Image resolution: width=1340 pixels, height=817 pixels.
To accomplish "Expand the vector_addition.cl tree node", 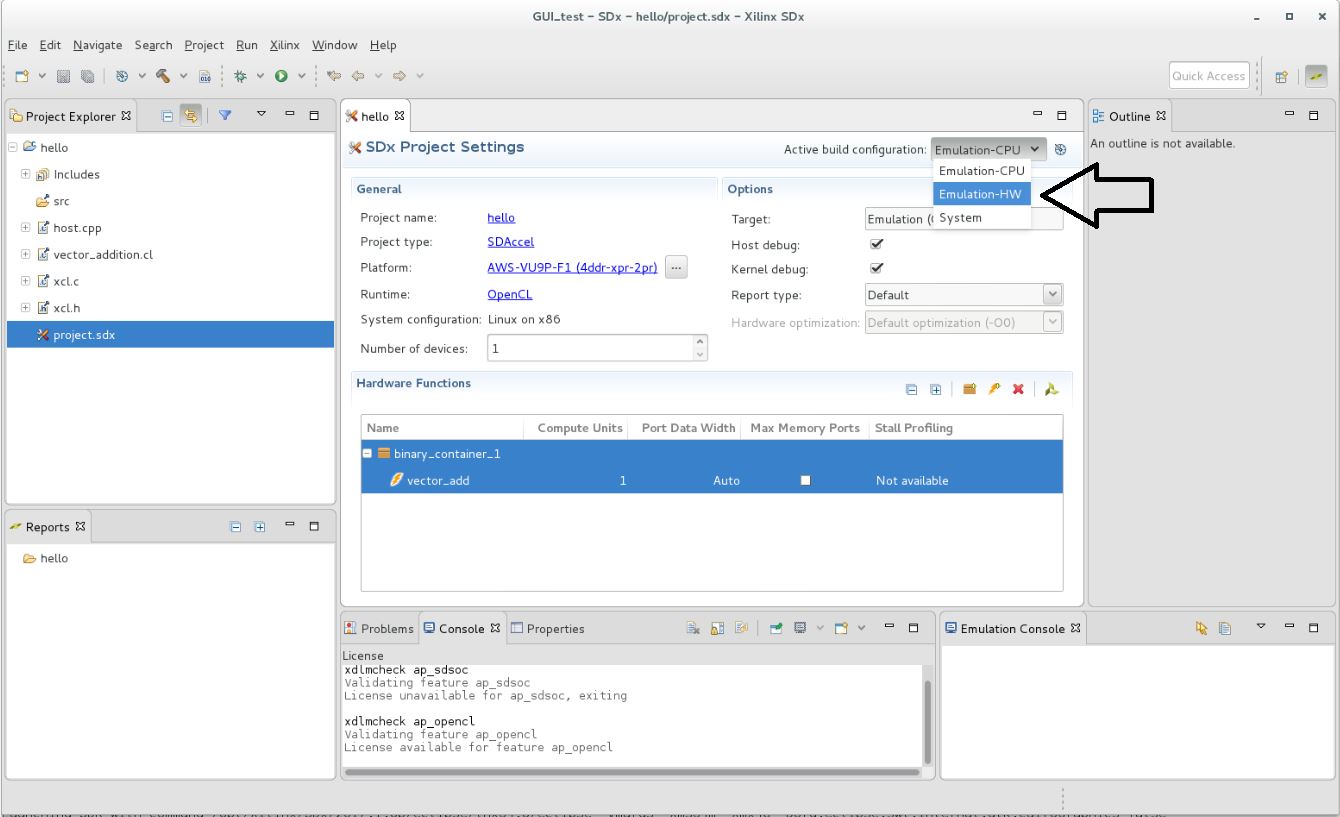I will tap(26, 254).
